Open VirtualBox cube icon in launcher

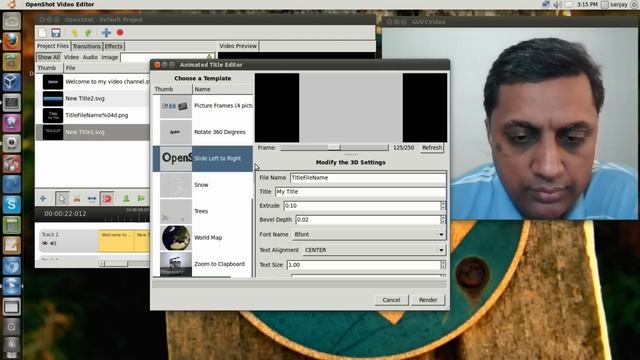(11, 82)
